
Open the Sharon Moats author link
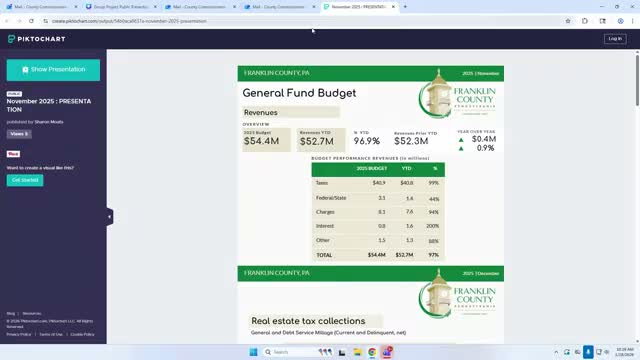pyautogui.click(x=49, y=122)
